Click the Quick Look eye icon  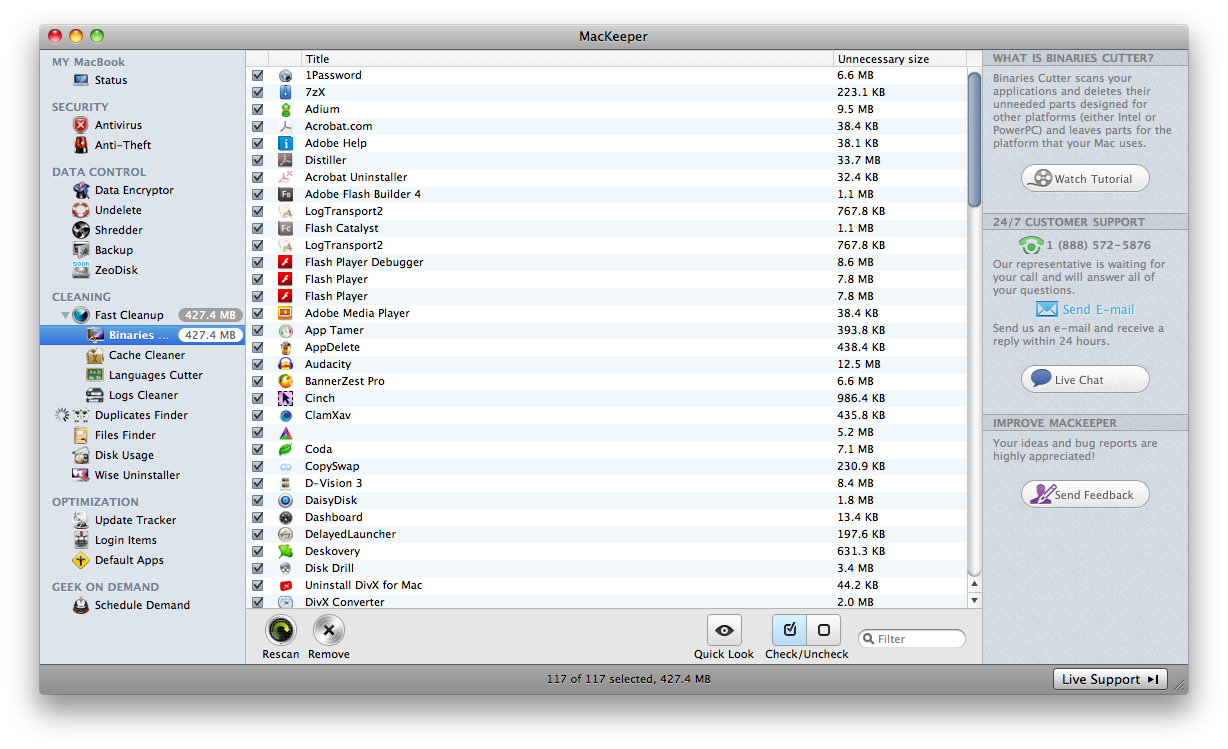click(724, 630)
